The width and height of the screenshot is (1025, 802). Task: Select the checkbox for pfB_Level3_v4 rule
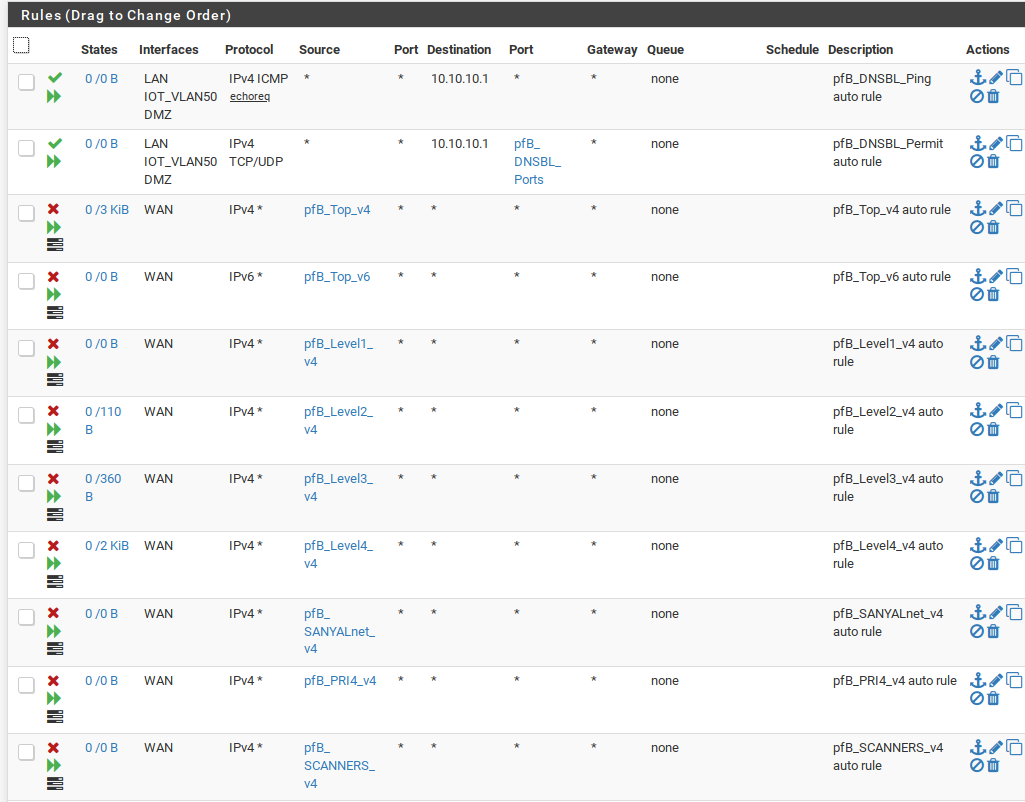pyautogui.click(x=26, y=483)
